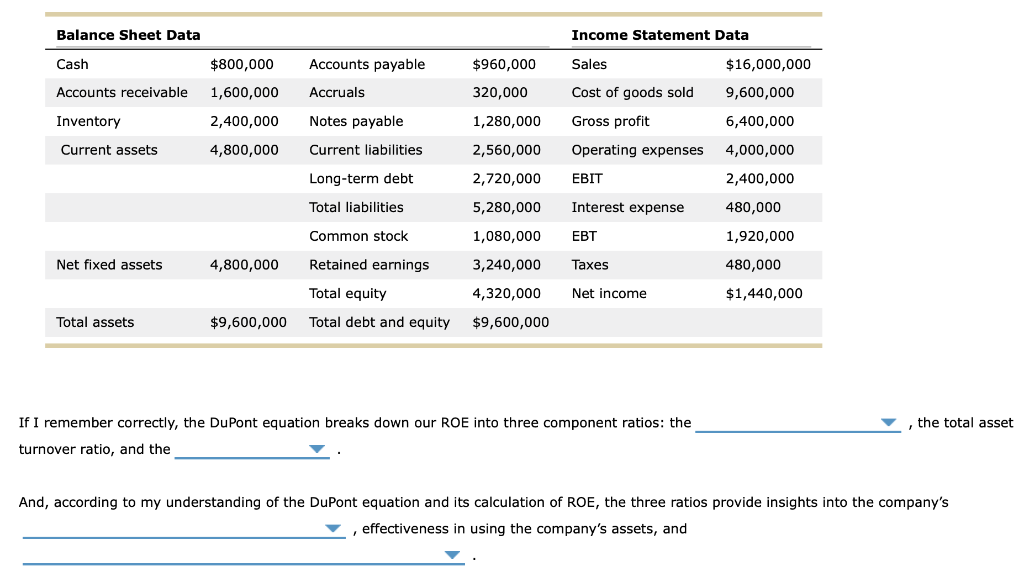Click the 'Accruals' label
1024x582 pixels.
coord(337,93)
